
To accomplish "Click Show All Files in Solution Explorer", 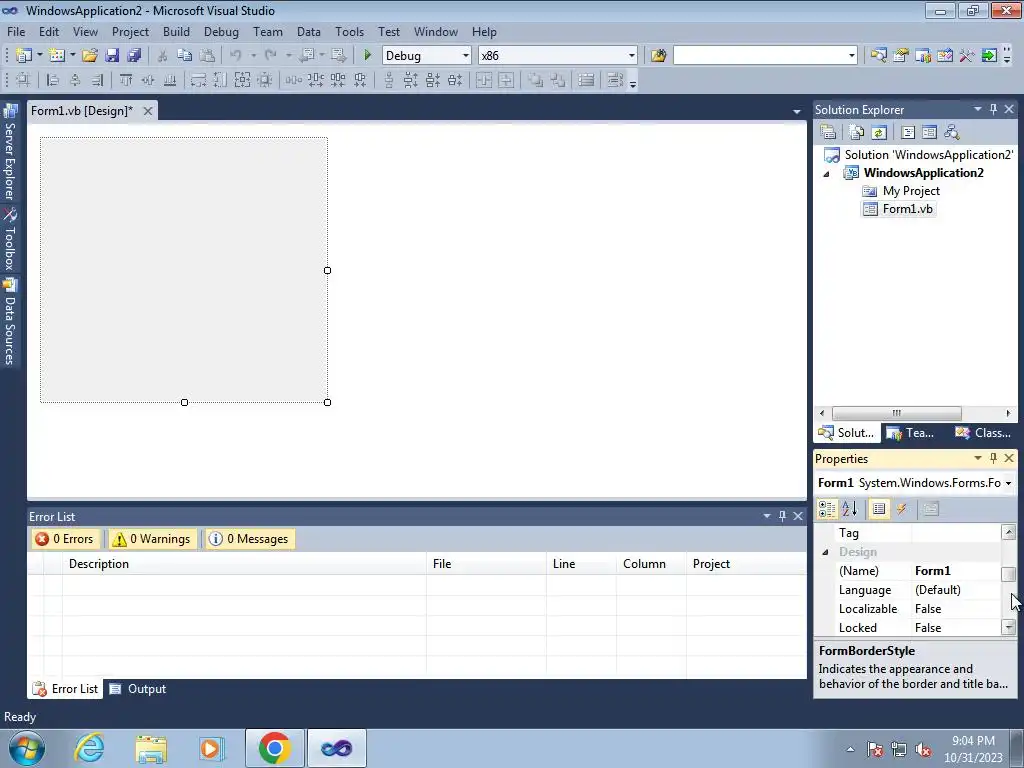I will click(857, 133).
